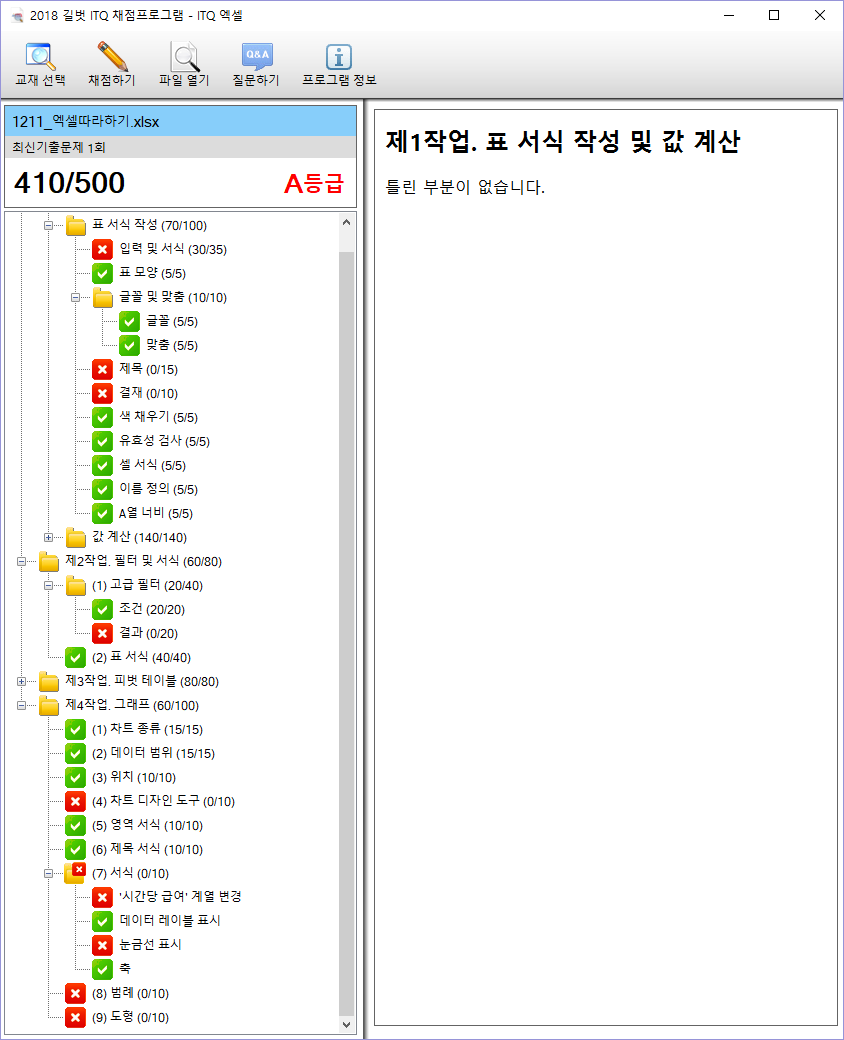The image size is (844, 1040).
Task: Click the red X icon beside 결과 (0/20)
Action: click(x=102, y=633)
